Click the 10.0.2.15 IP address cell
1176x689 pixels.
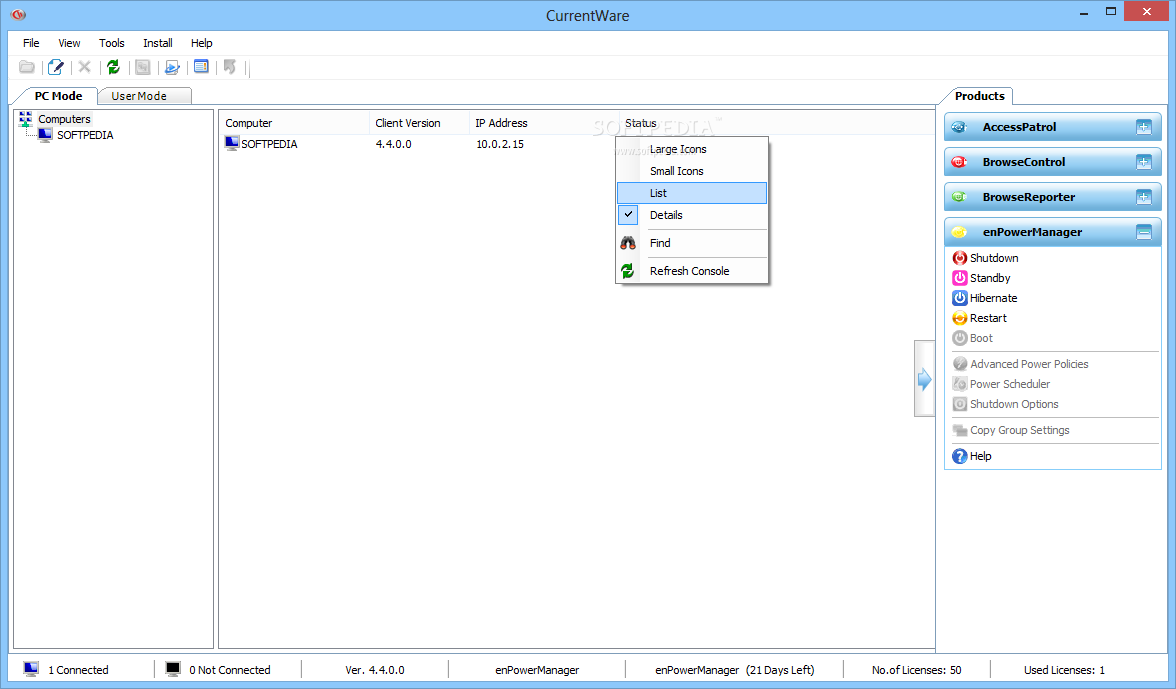click(x=500, y=144)
